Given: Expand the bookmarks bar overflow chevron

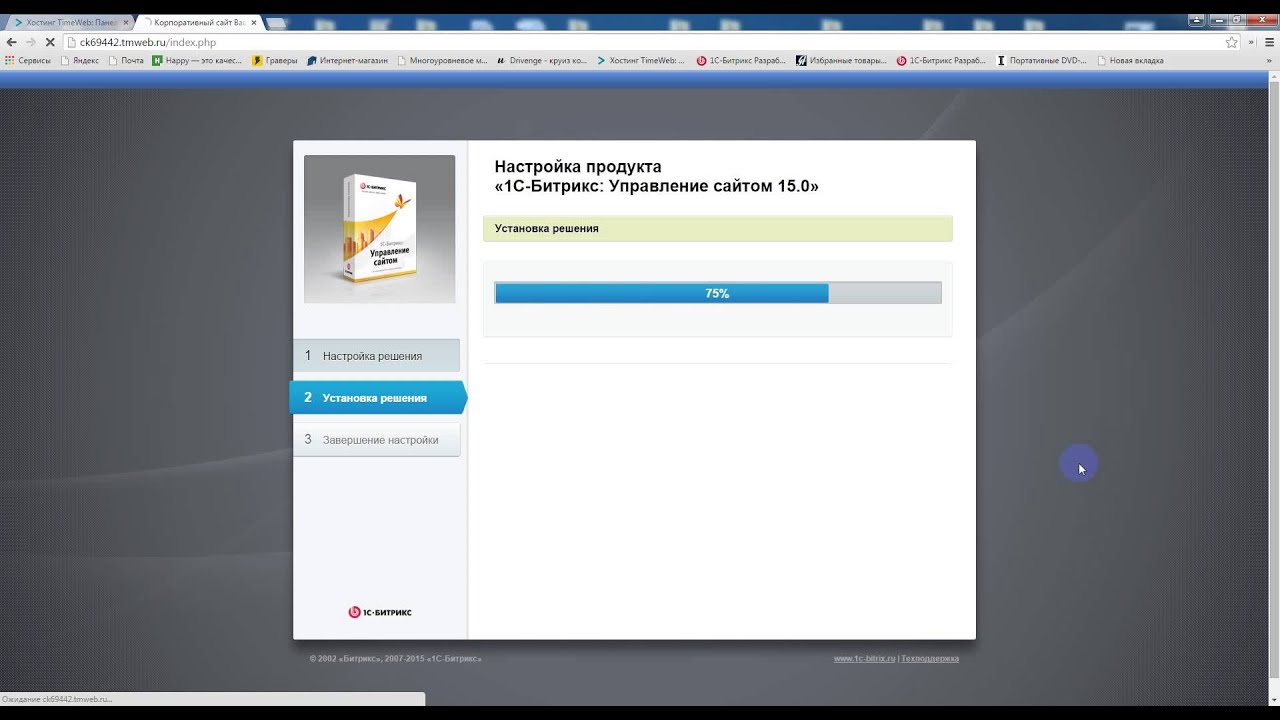Looking at the screenshot, I should coord(1270,60).
